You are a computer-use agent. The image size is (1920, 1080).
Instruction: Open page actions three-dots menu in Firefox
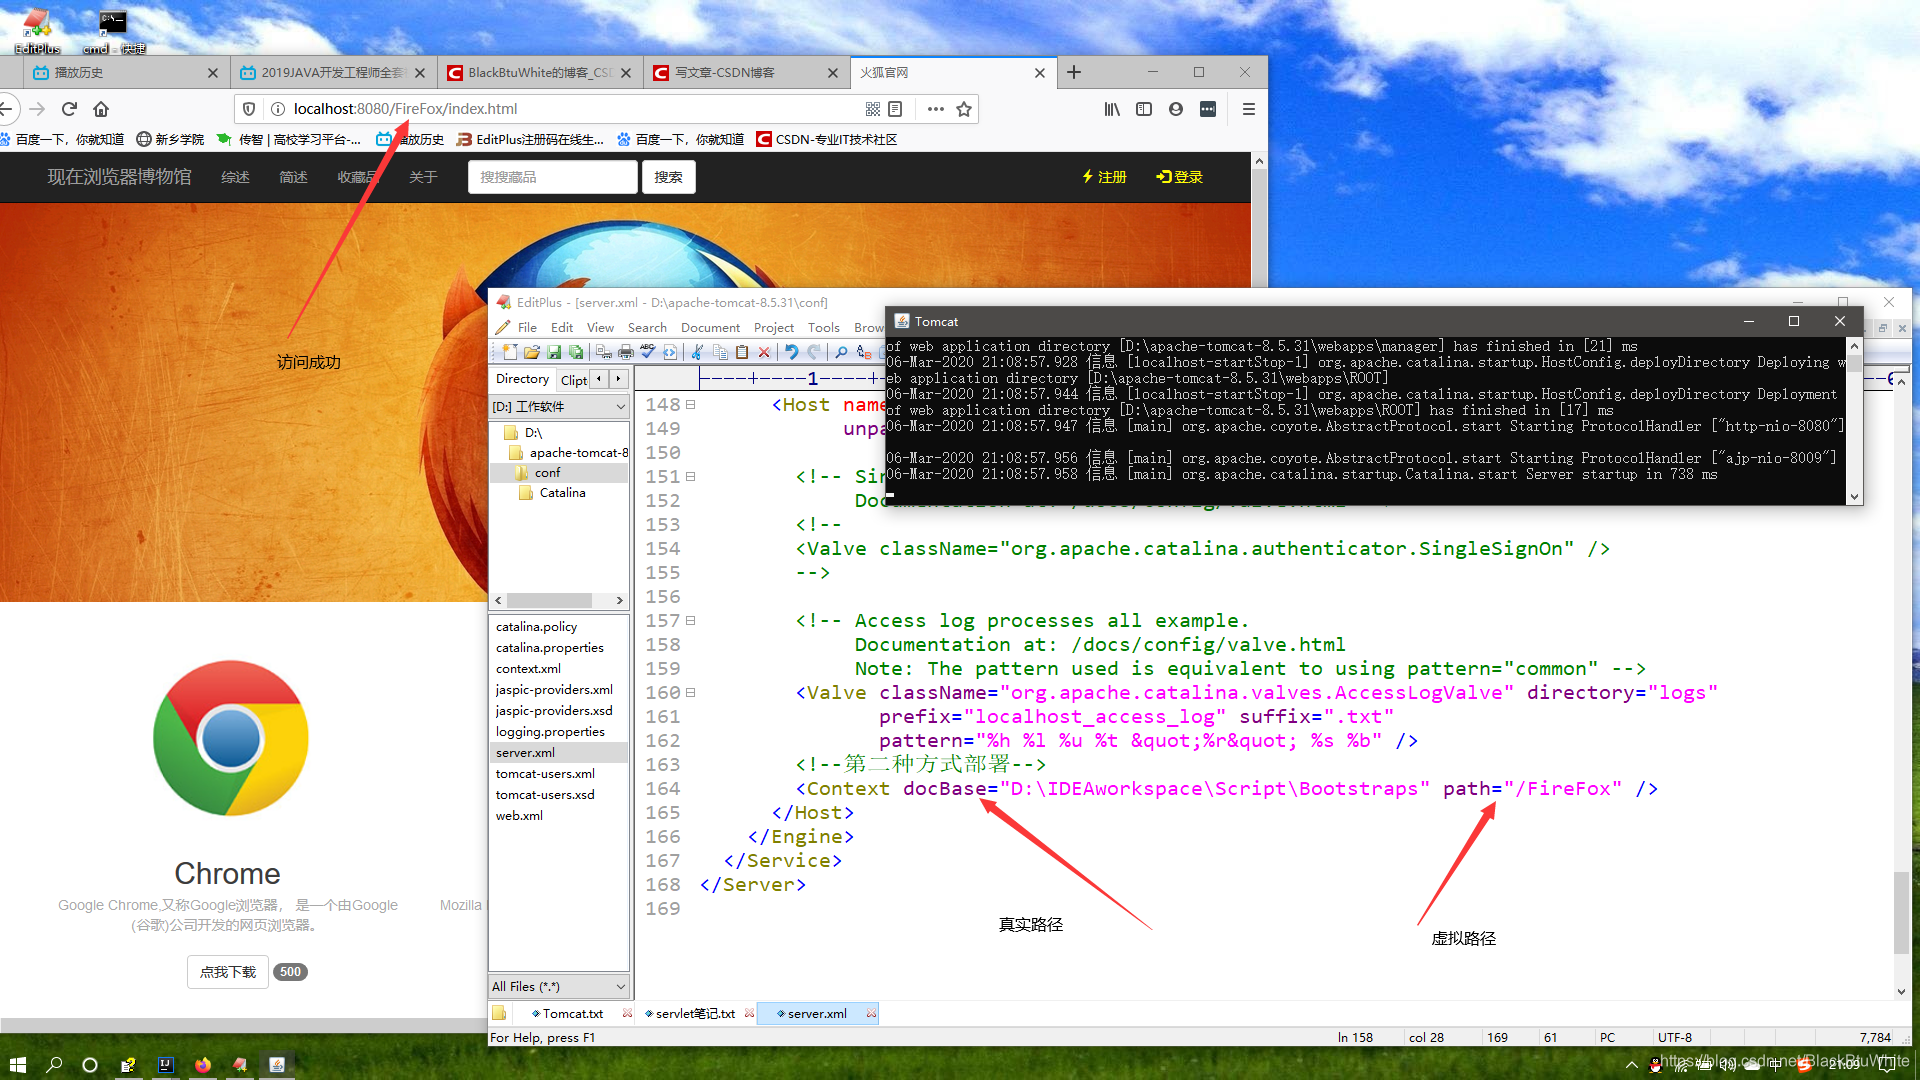click(x=935, y=109)
